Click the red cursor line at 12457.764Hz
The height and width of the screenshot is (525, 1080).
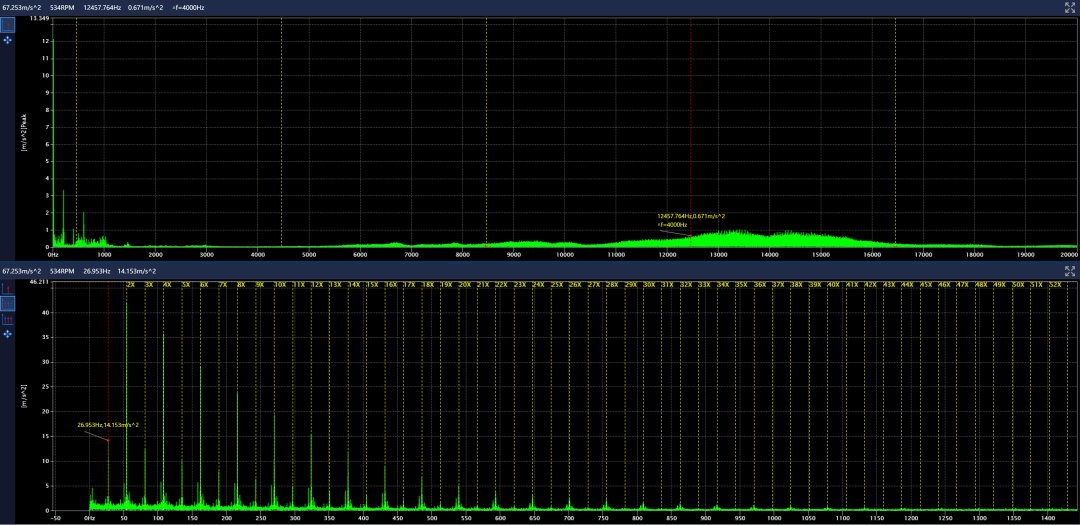point(690,120)
